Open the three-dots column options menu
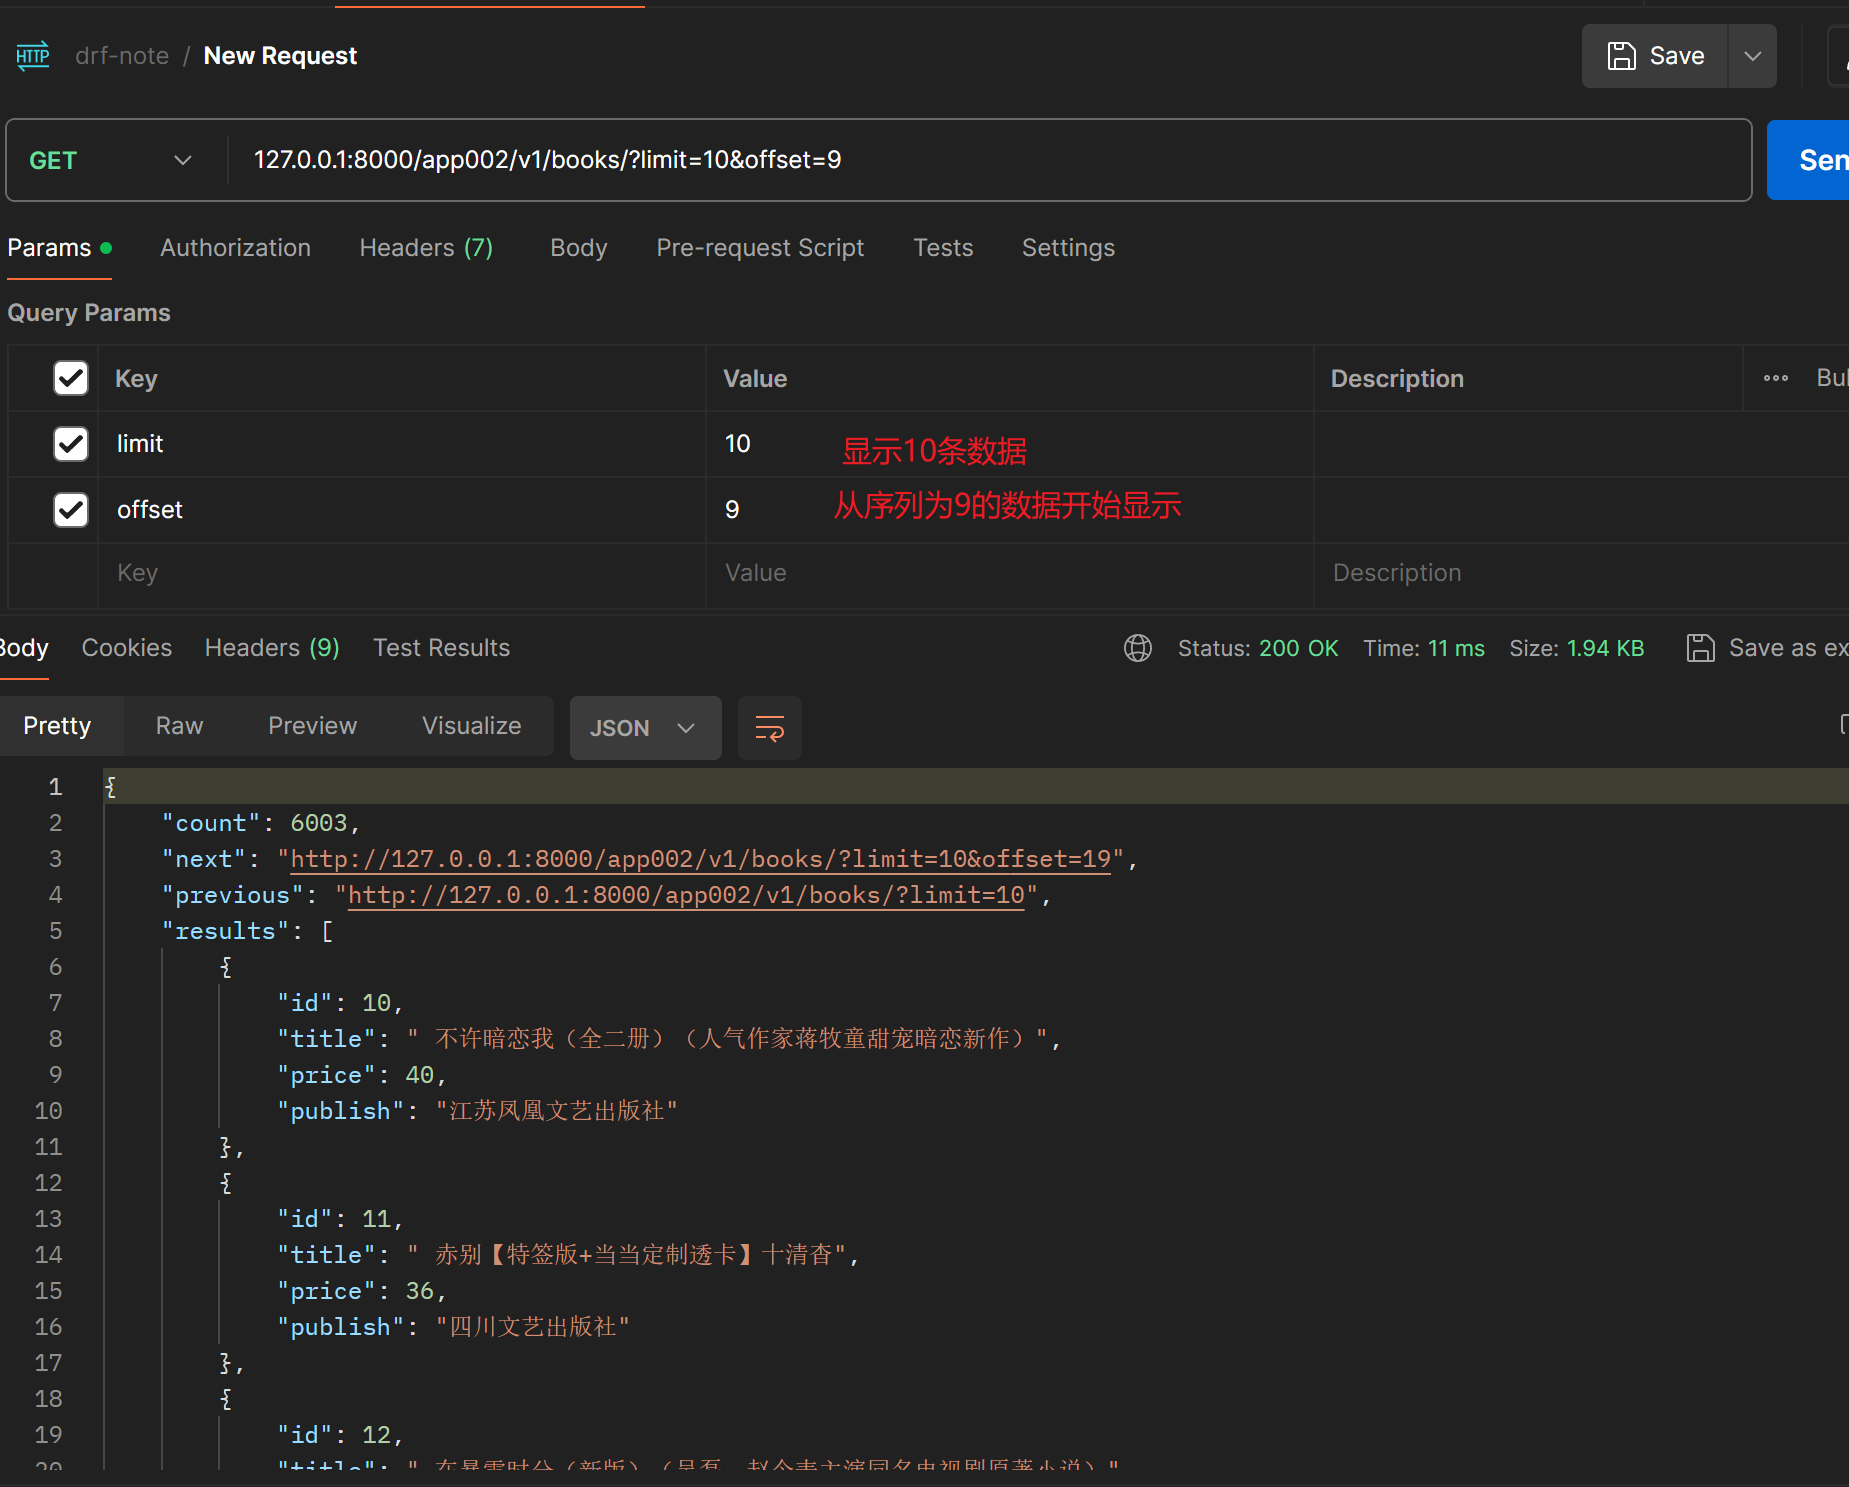Image resolution: width=1849 pixels, height=1487 pixels. [1776, 378]
